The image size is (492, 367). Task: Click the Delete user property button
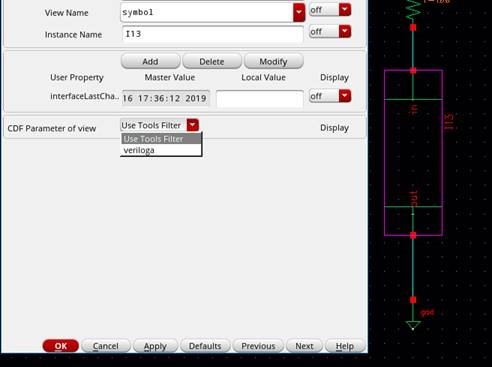click(x=212, y=61)
